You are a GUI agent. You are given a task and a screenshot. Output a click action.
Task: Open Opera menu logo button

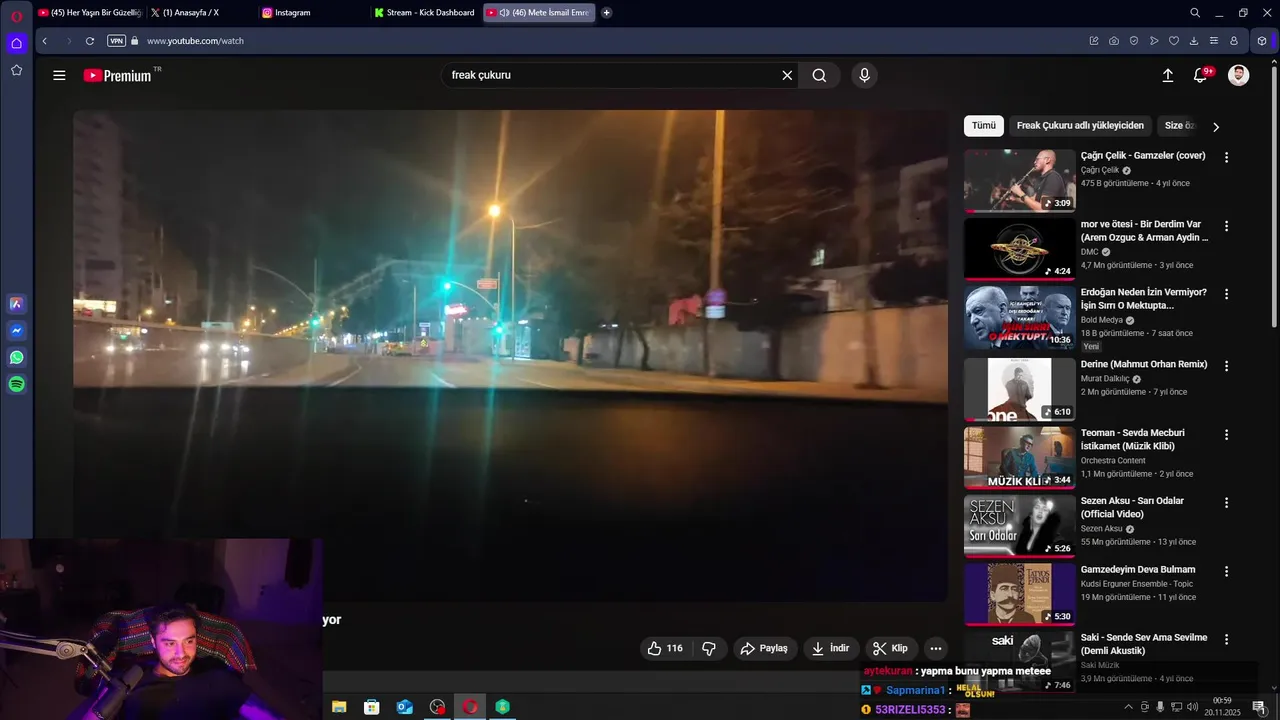pos(16,16)
